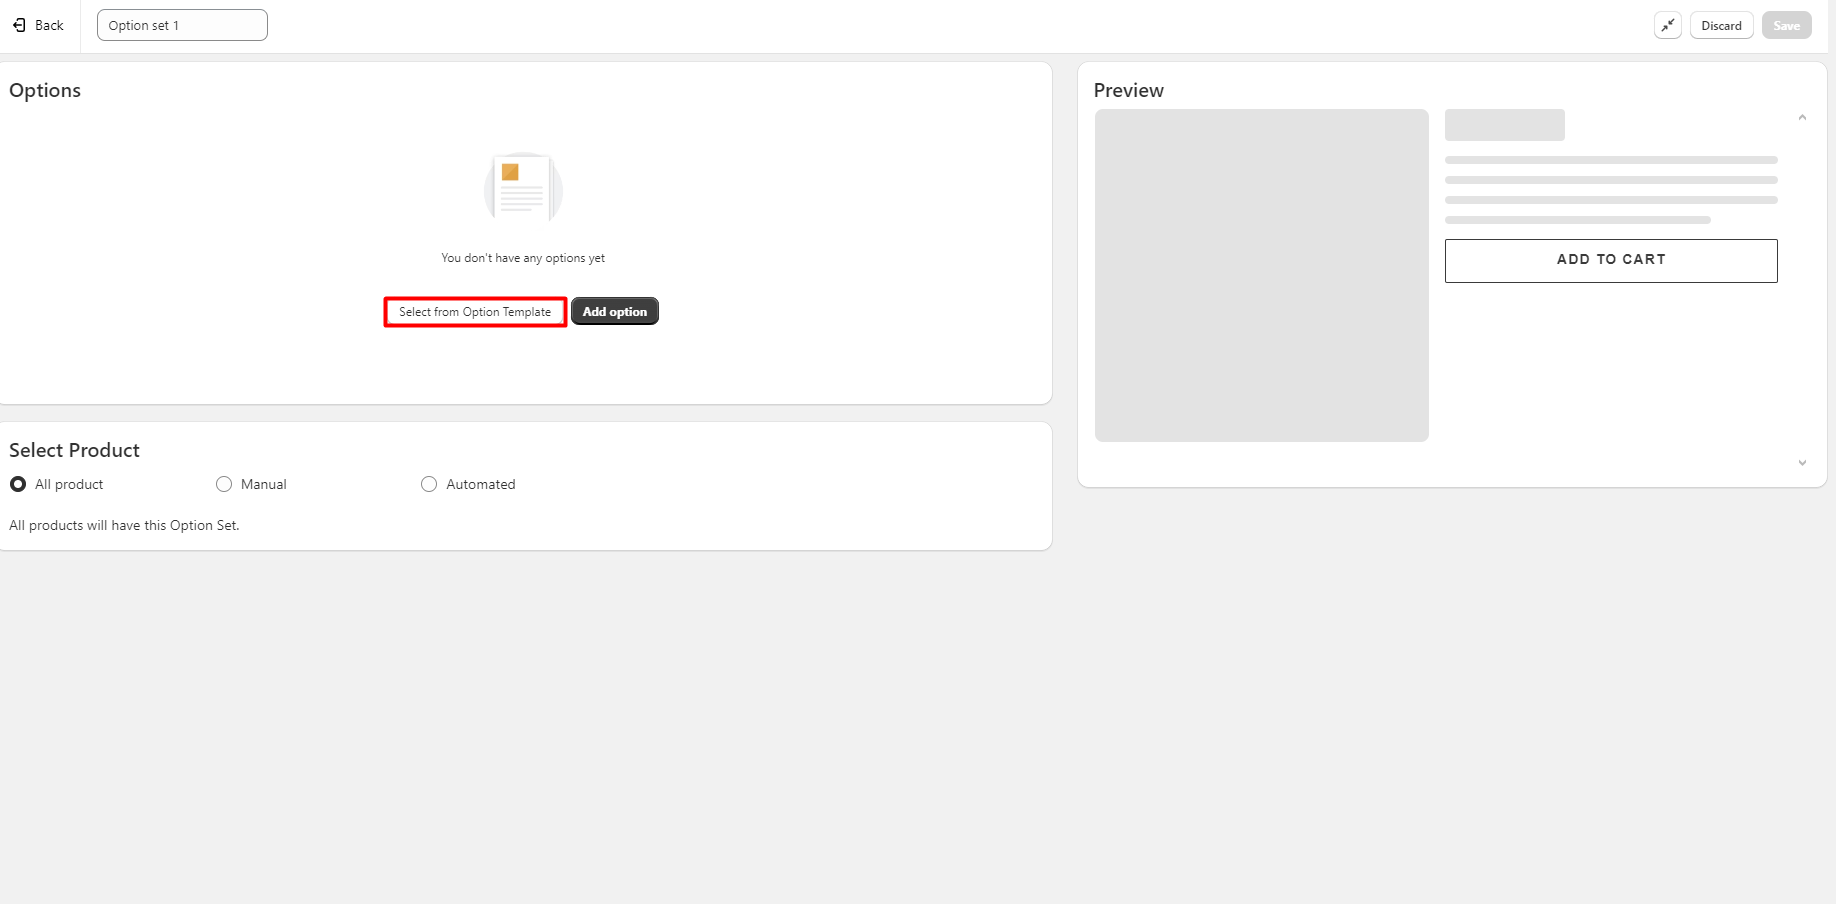Click the empty options document illustration
Screen dimensions: 1836x904
point(523,188)
